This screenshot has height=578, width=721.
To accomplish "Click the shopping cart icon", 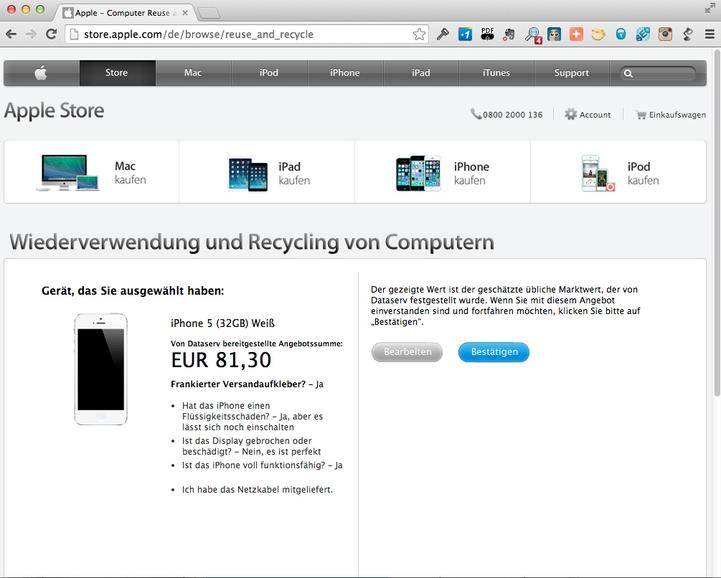I will [641, 114].
